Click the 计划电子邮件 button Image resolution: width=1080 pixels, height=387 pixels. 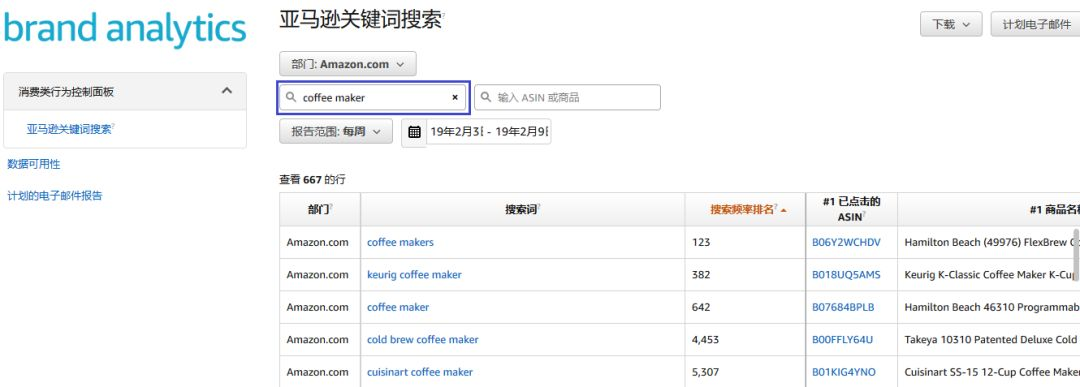tap(1035, 24)
